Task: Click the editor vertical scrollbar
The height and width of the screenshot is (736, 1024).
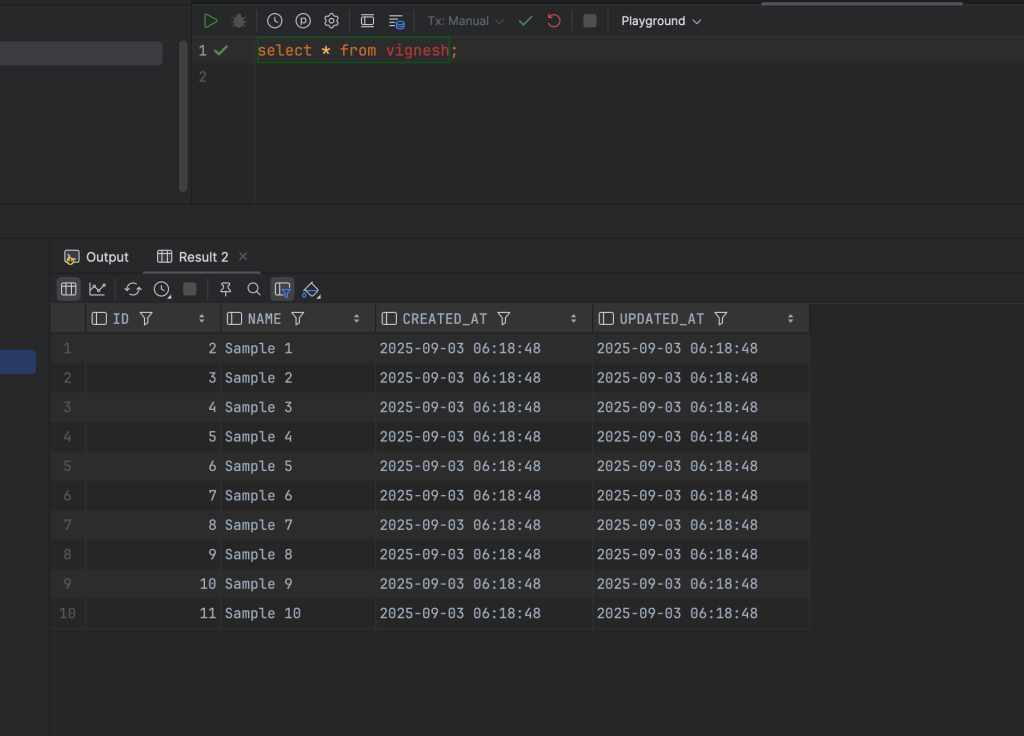Action: [183, 115]
